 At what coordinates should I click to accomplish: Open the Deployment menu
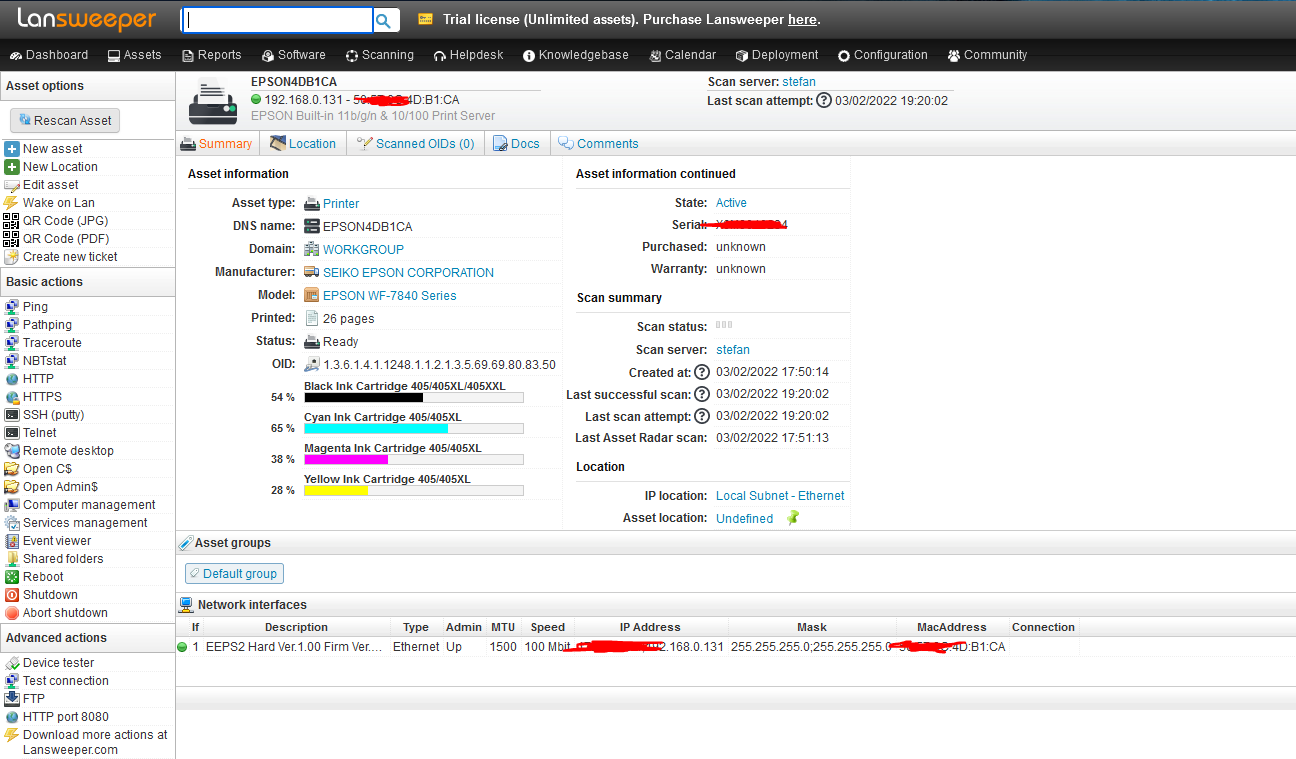tap(777, 55)
